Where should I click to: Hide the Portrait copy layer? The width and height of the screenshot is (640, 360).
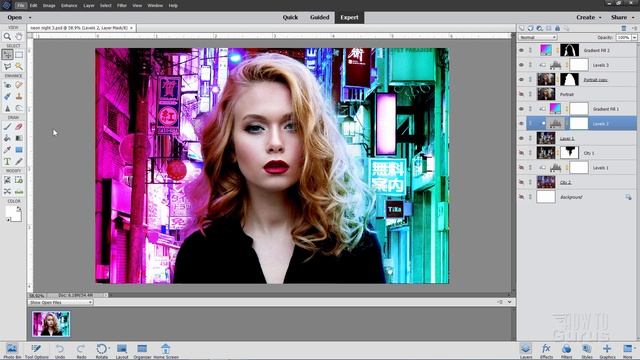point(521,80)
